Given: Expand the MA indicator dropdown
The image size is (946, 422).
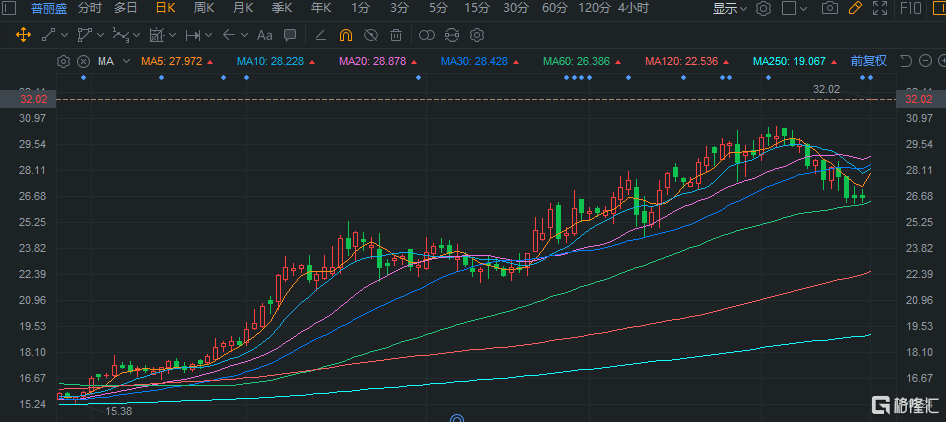Looking at the screenshot, I should pos(126,61).
